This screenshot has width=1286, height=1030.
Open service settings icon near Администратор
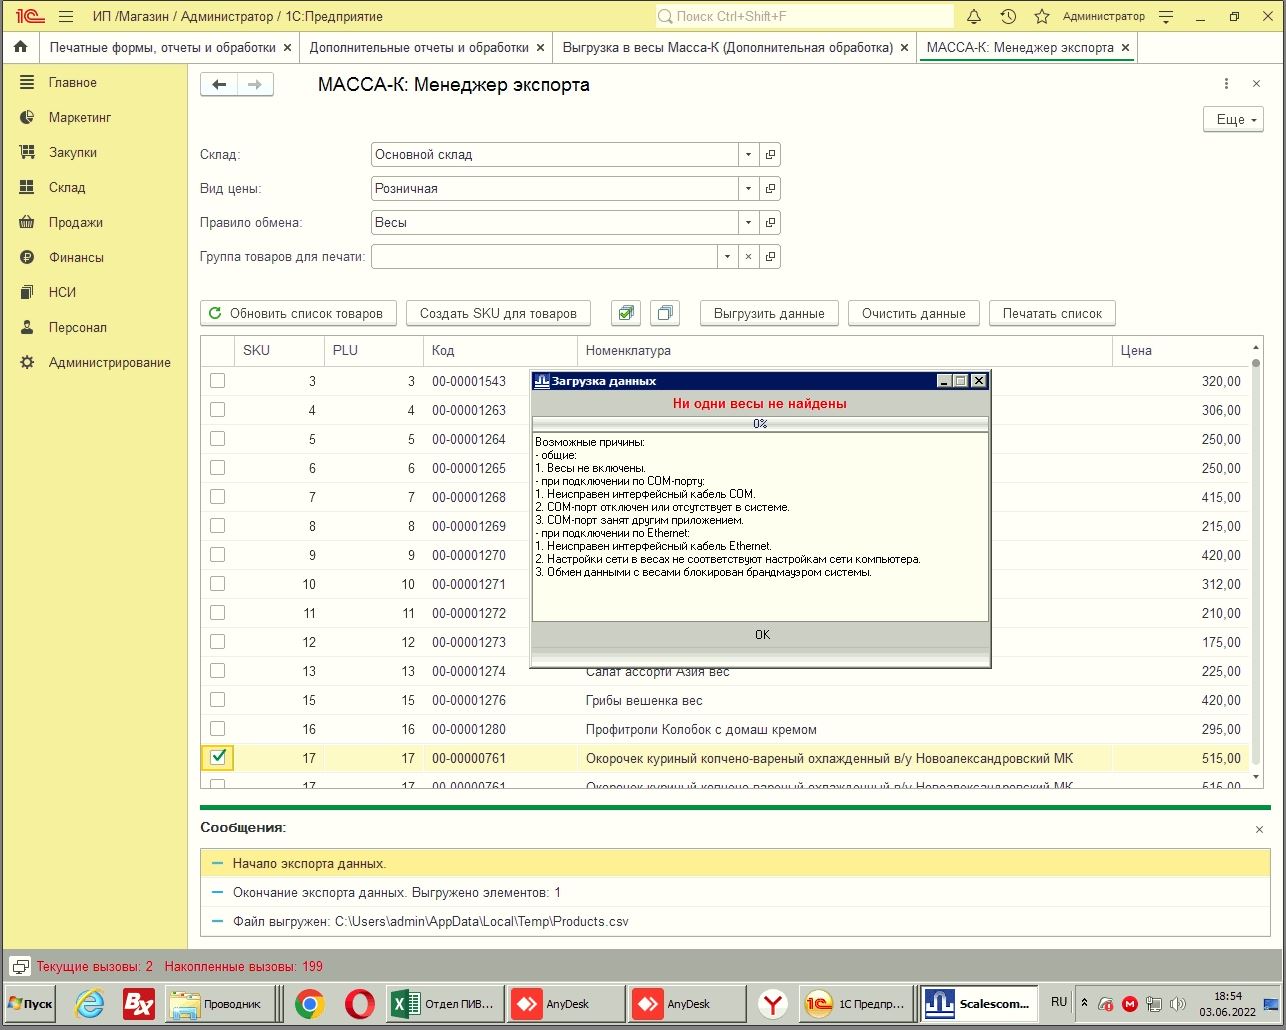click(x=1166, y=16)
